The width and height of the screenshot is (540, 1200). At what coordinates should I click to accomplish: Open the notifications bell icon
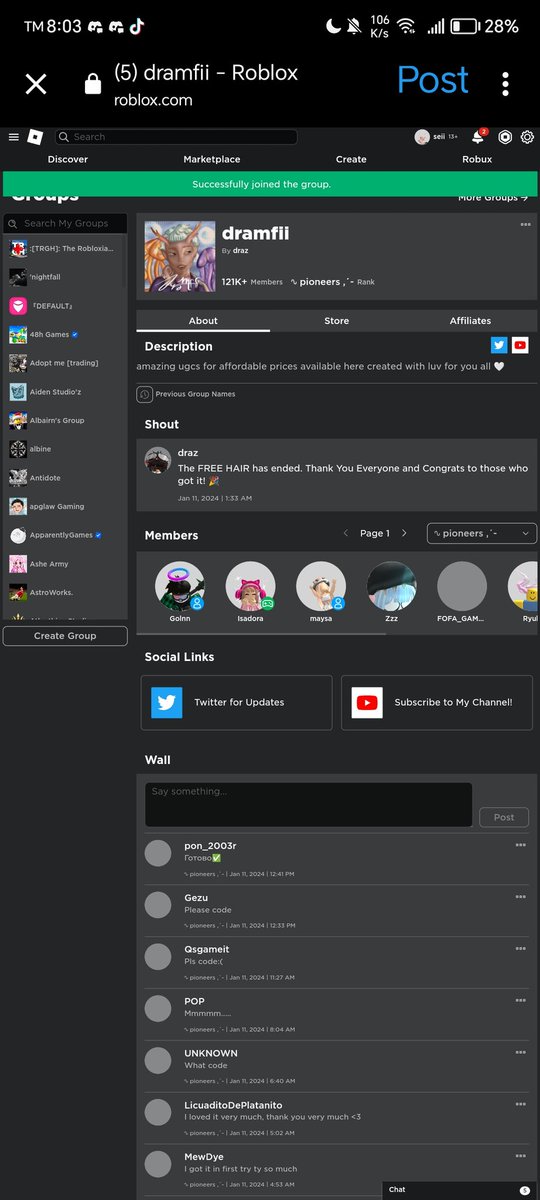tap(479, 137)
